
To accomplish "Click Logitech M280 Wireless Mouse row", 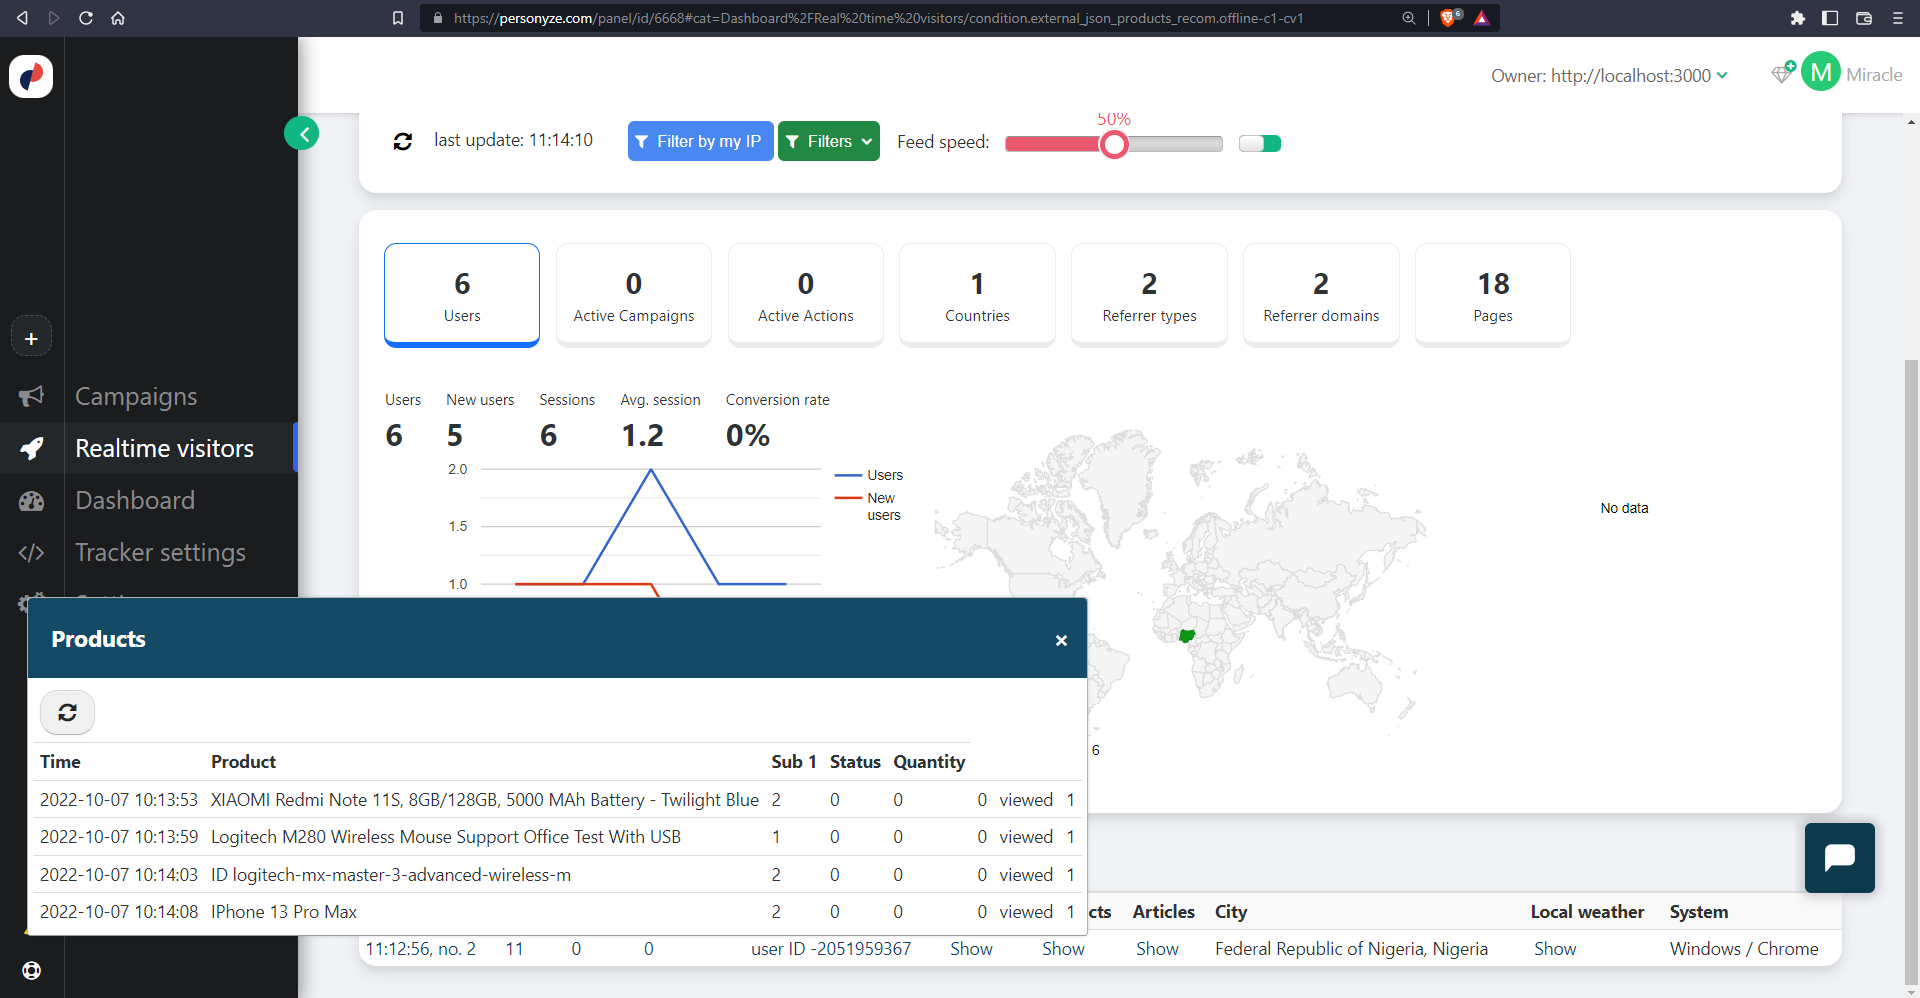I will coord(558,837).
